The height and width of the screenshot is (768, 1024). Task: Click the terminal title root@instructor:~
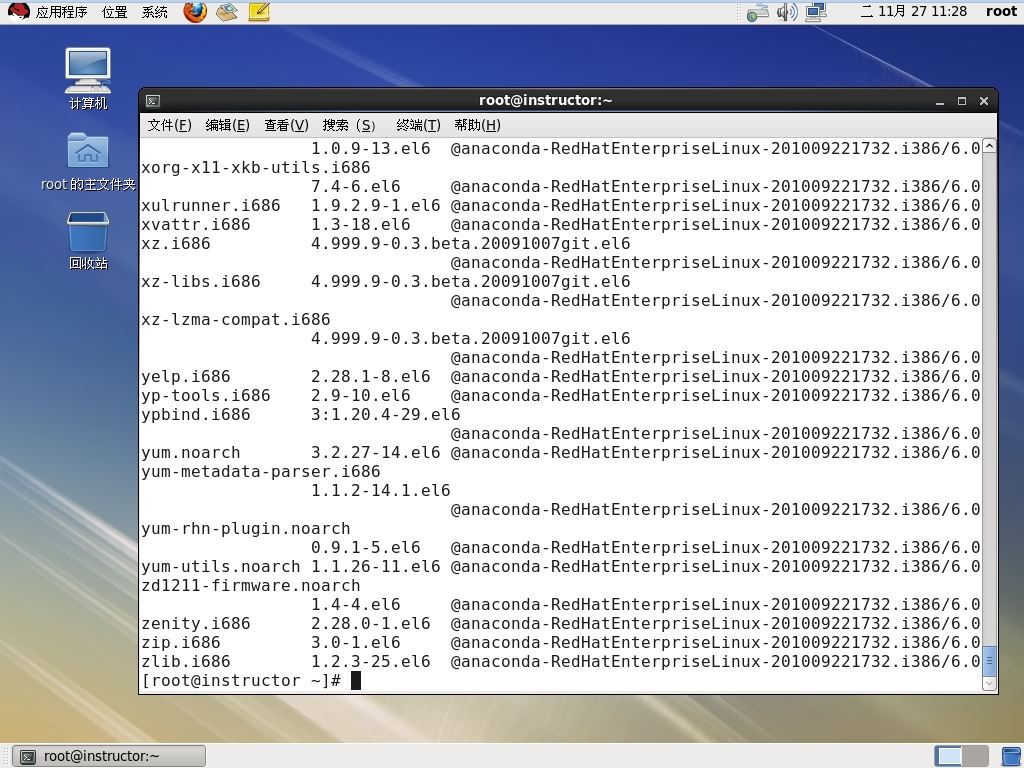pos(546,101)
